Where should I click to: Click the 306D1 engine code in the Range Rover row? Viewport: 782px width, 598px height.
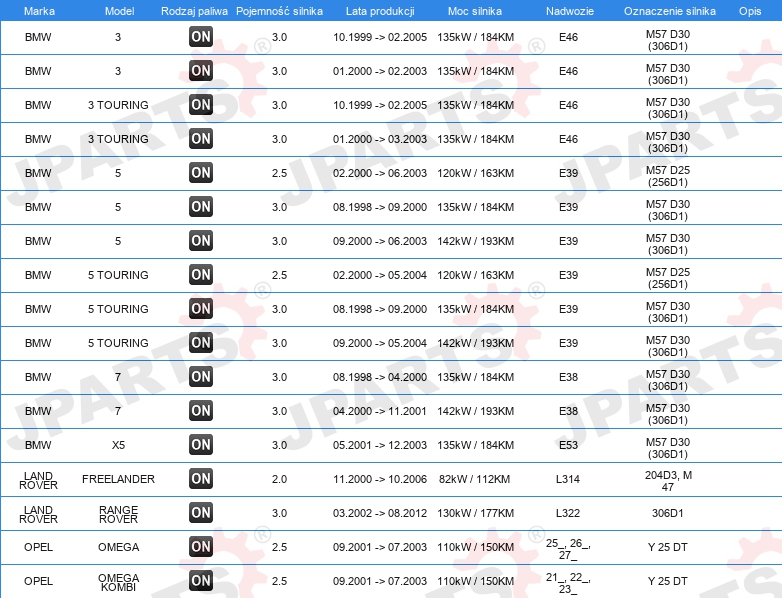[x=668, y=513]
